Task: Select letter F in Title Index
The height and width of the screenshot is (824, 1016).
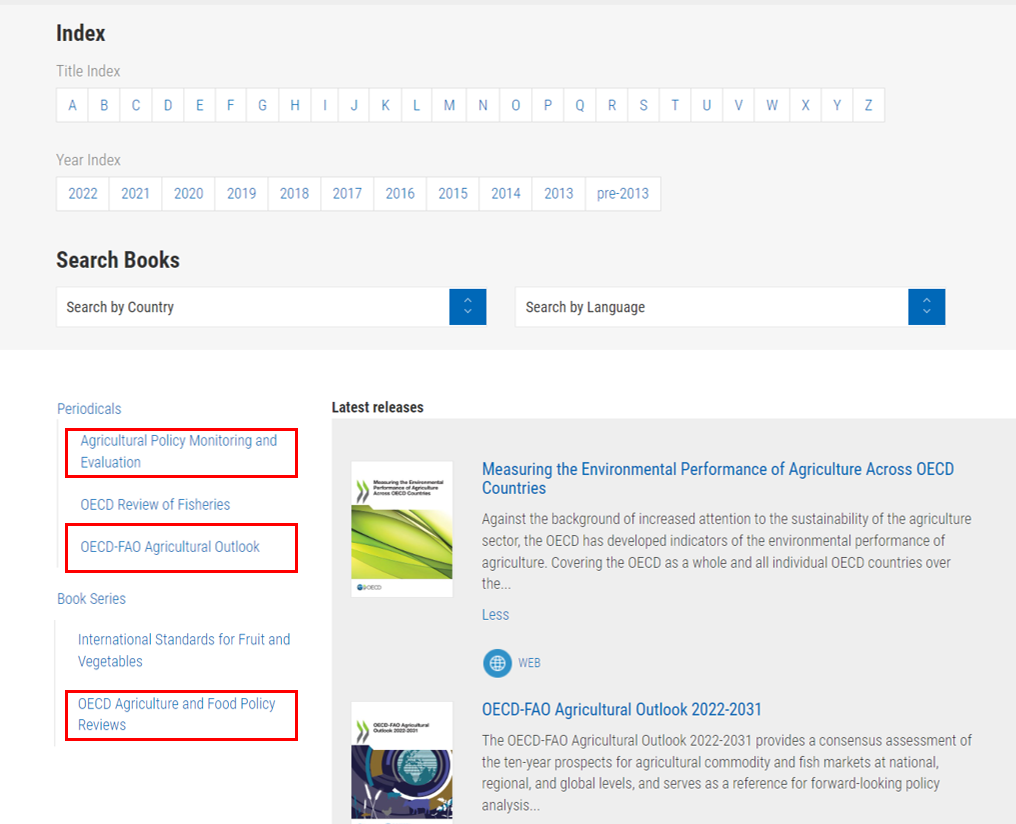Action: pos(230,105)
